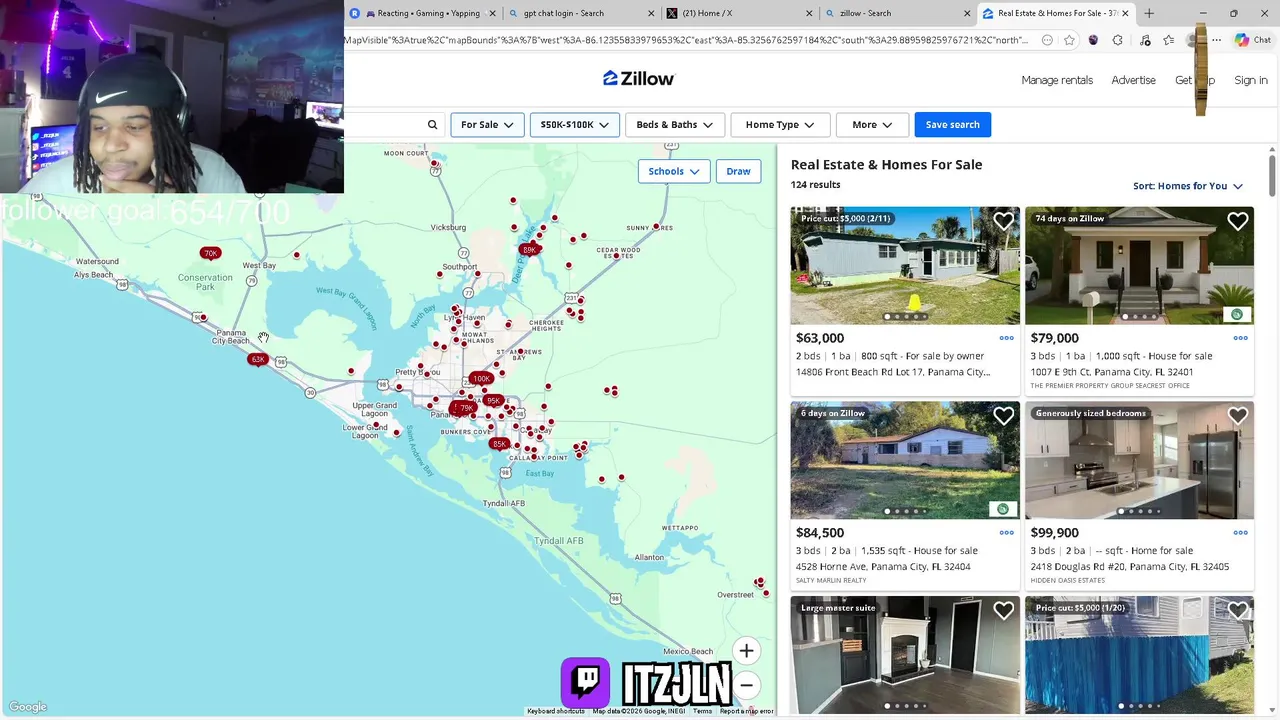Open Manage rentals link
This screenshot has height=720, width=1280.
1057,80
